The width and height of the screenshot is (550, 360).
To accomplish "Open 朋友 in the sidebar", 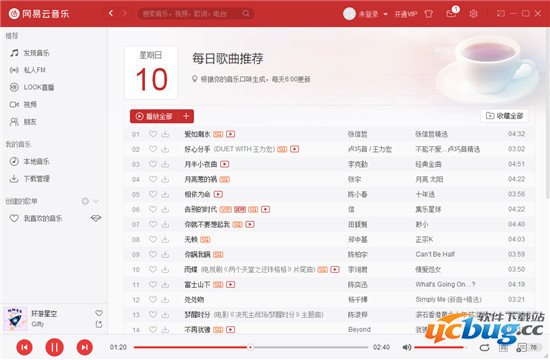I will click(23, 122).
